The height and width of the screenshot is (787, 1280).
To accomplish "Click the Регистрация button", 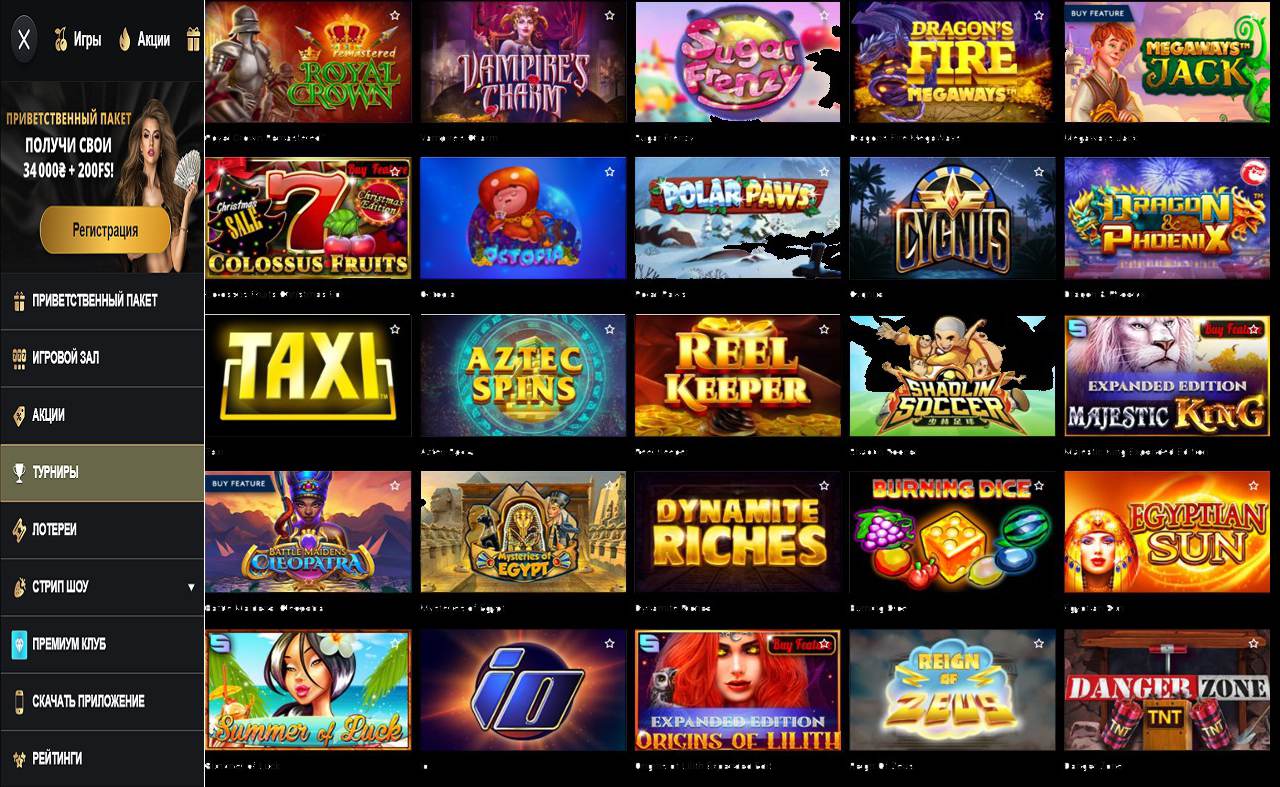I will click(105, 230).
